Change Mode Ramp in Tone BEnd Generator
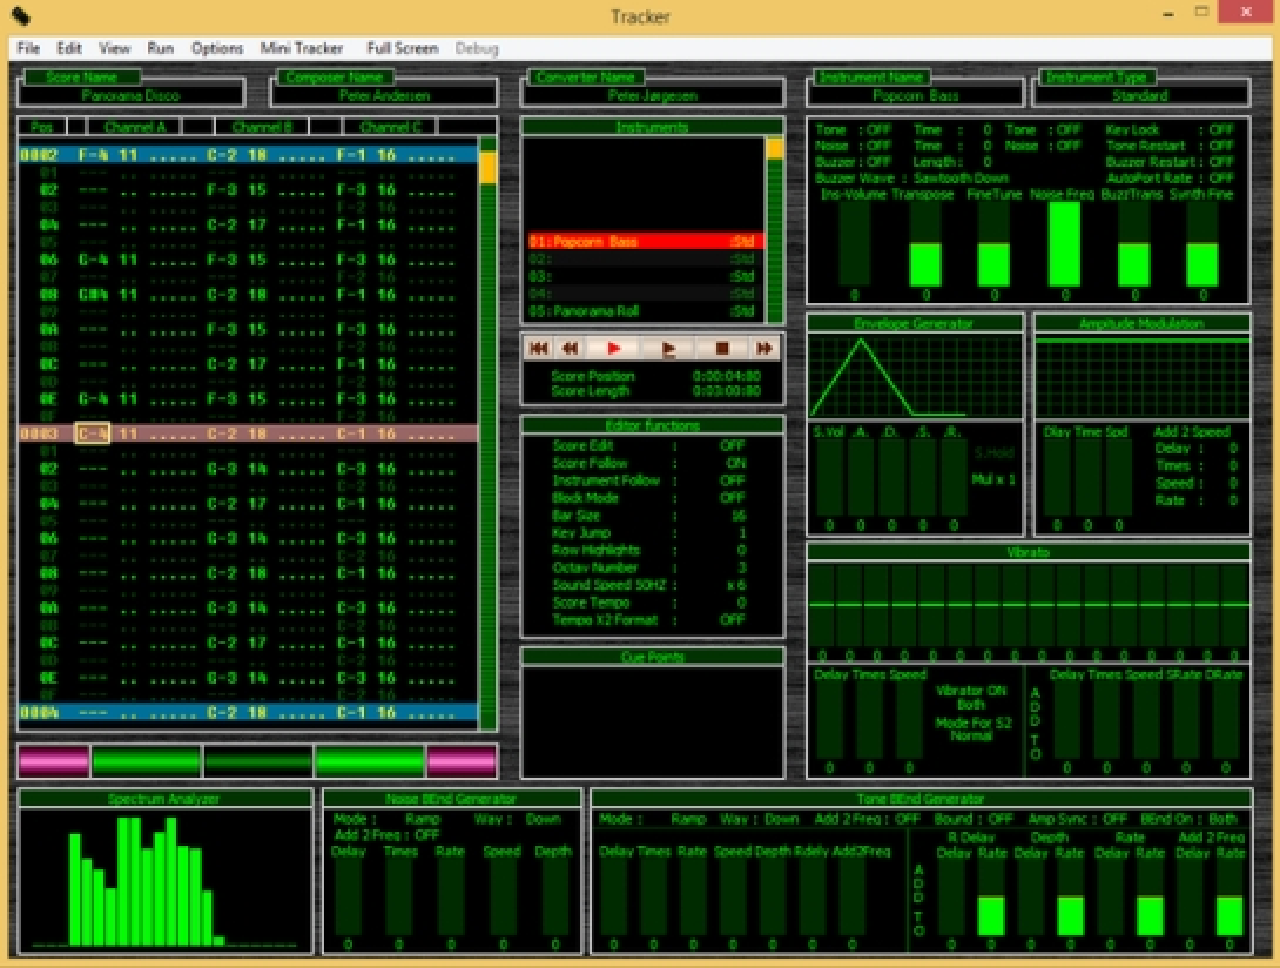Screen dimensions: 1280x968 point(689,818)
